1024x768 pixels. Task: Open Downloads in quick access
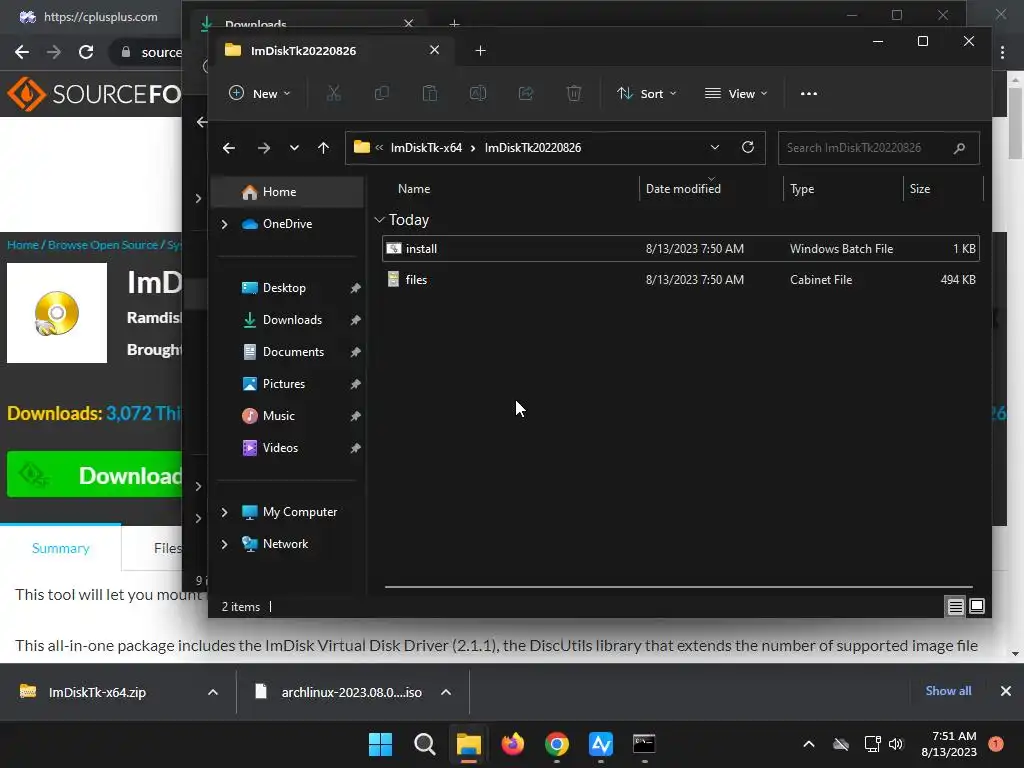[292, 320]
